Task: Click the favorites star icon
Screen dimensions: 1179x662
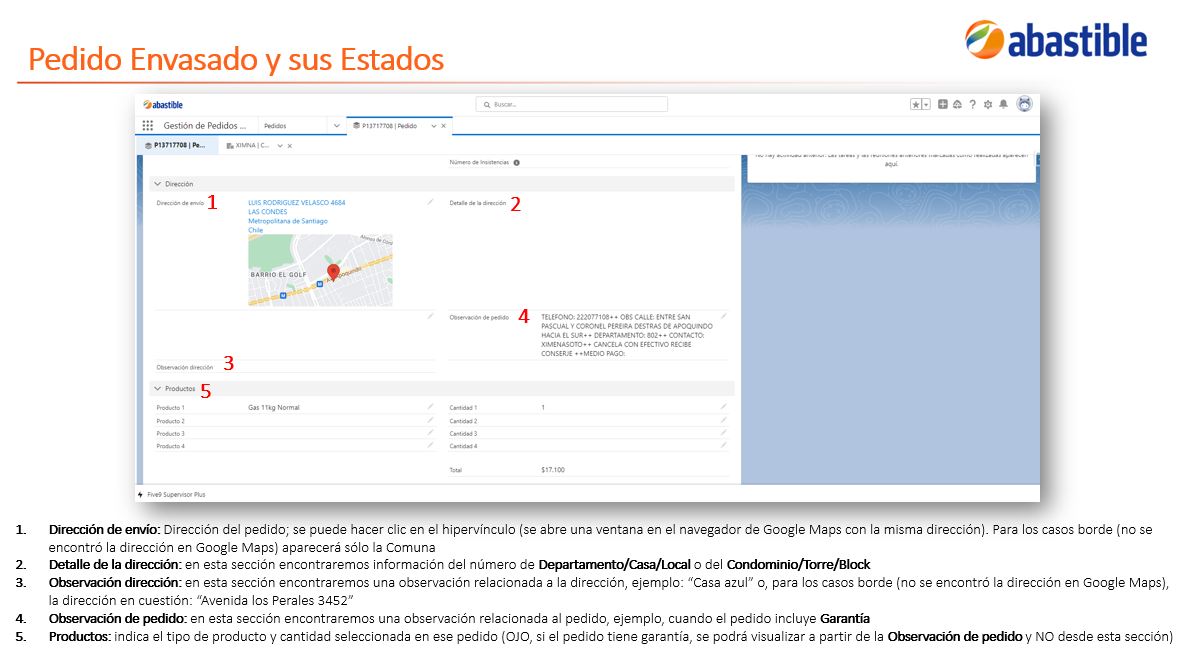Action: pos(916,105)
